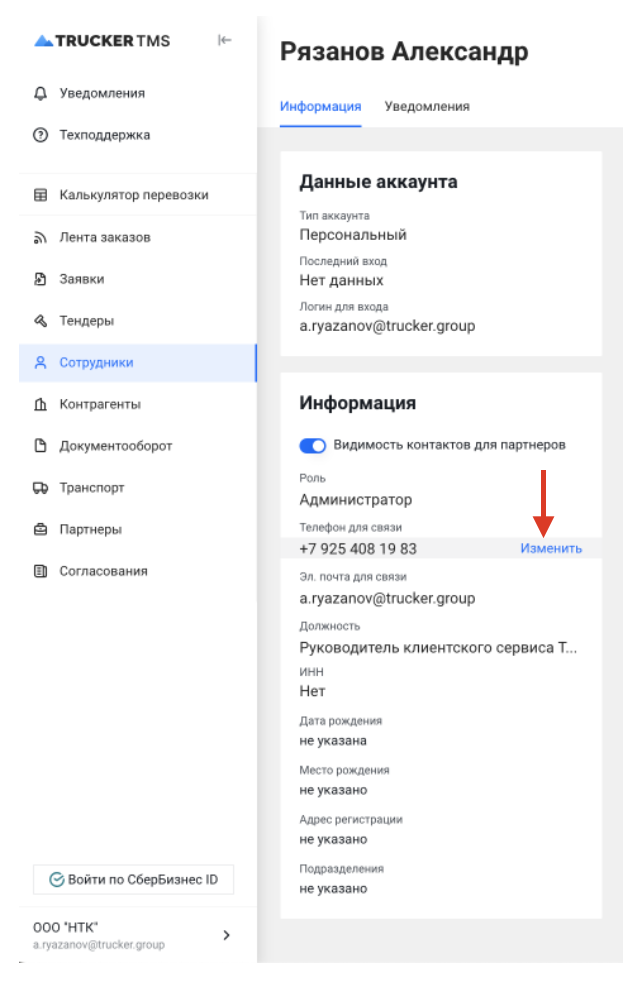Open the Калькулятор перевозки calculator icon
Image resolution: width=640 pixels, height=1004 pixels.
tap(41, 195)
